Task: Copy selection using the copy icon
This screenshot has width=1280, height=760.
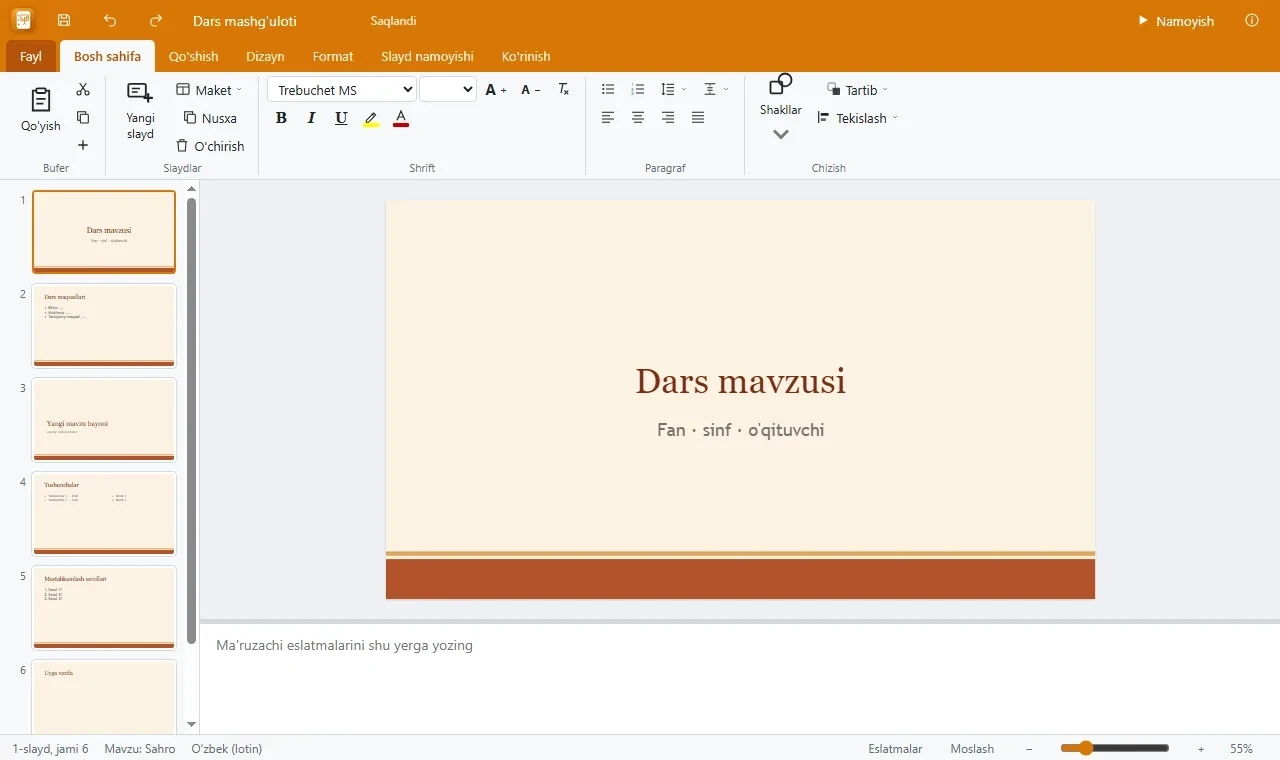Action: (83, 117)
